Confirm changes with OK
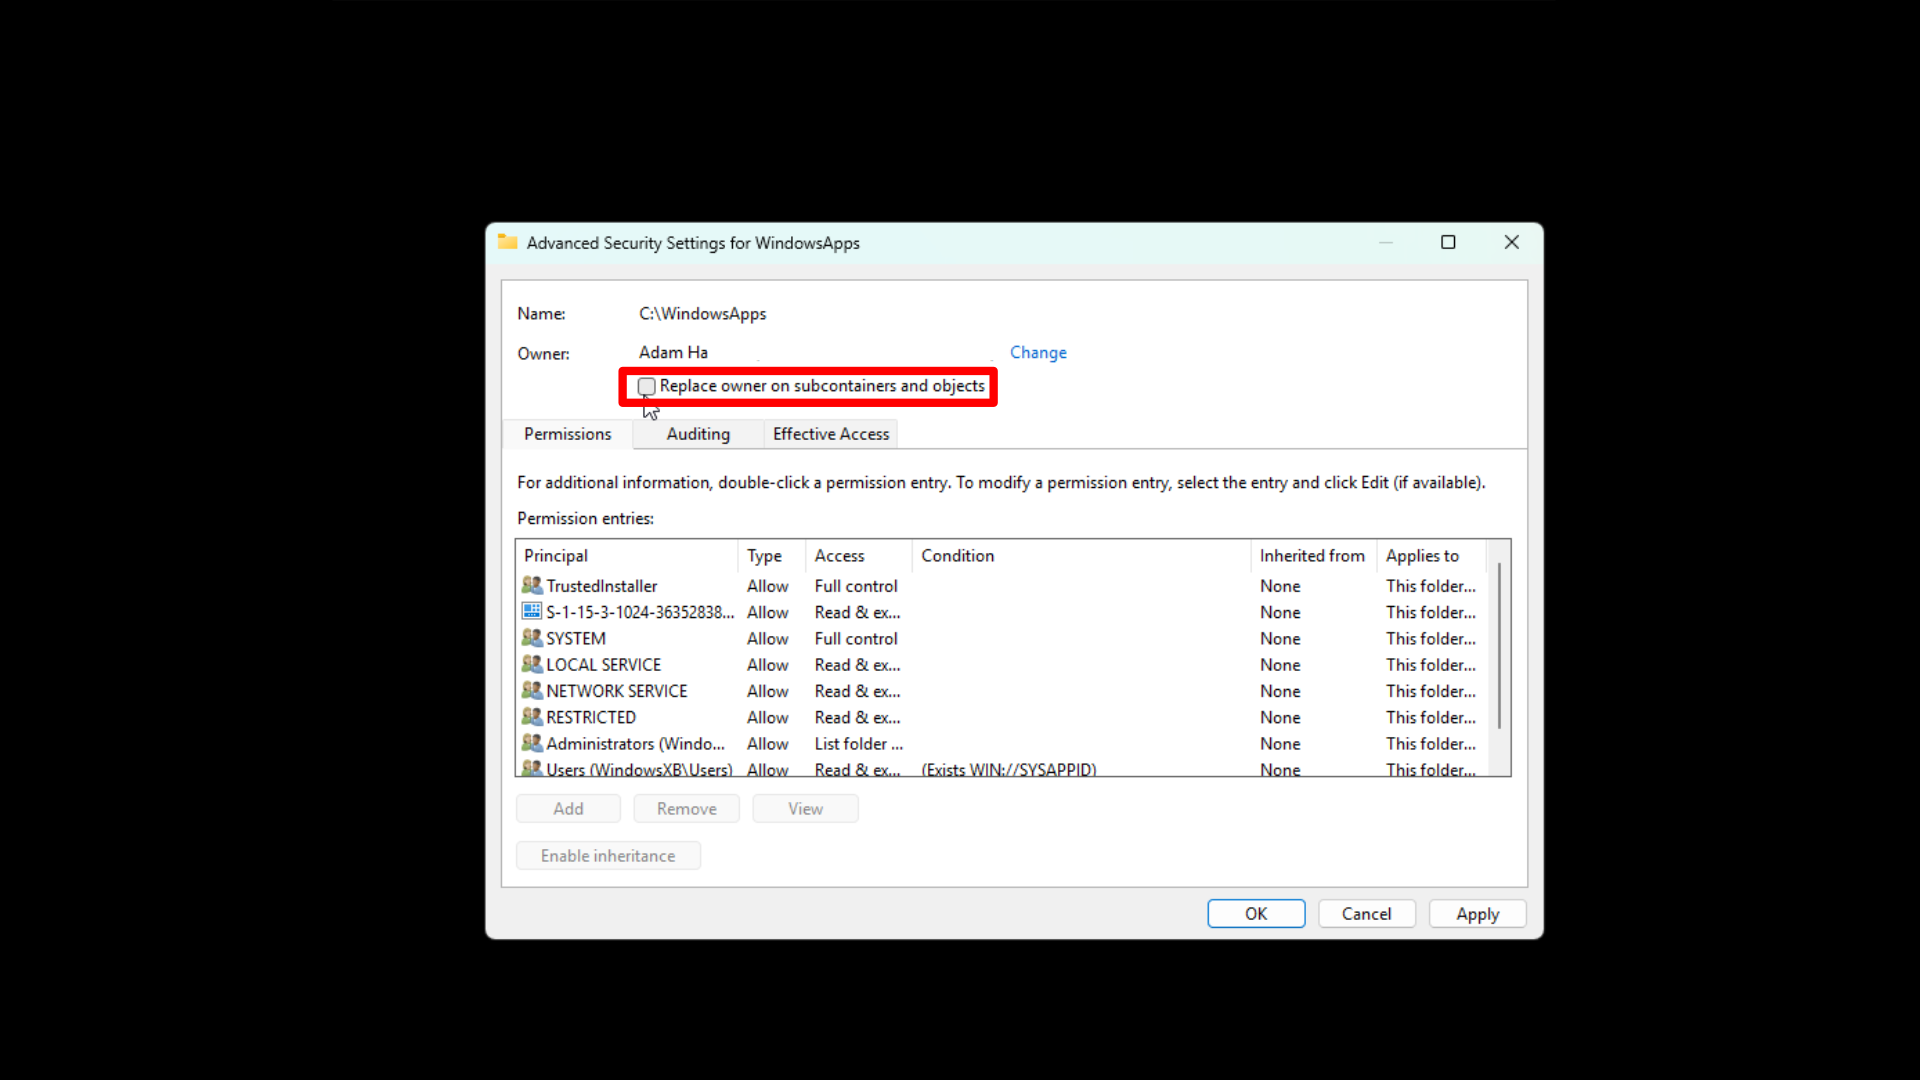This screenshot has height=1080, width=1920. (x=1255, y=913)
